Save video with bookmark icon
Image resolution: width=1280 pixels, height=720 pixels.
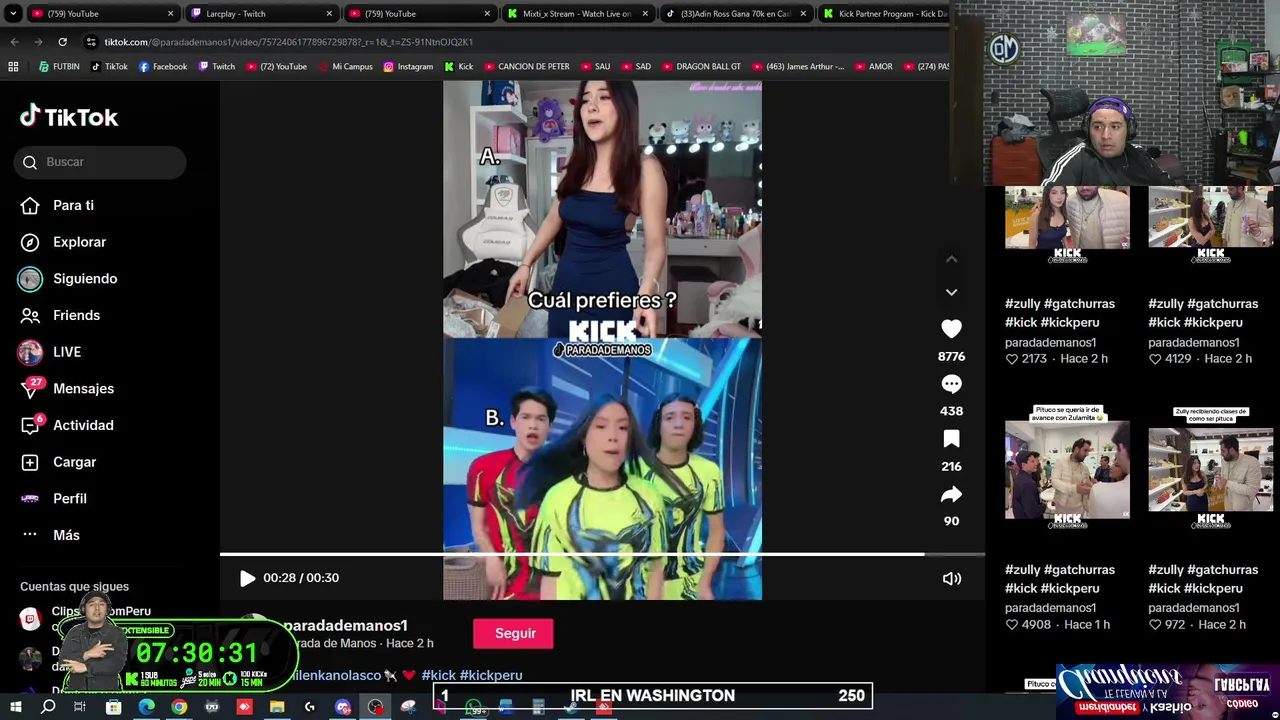(x=951, y=439)
